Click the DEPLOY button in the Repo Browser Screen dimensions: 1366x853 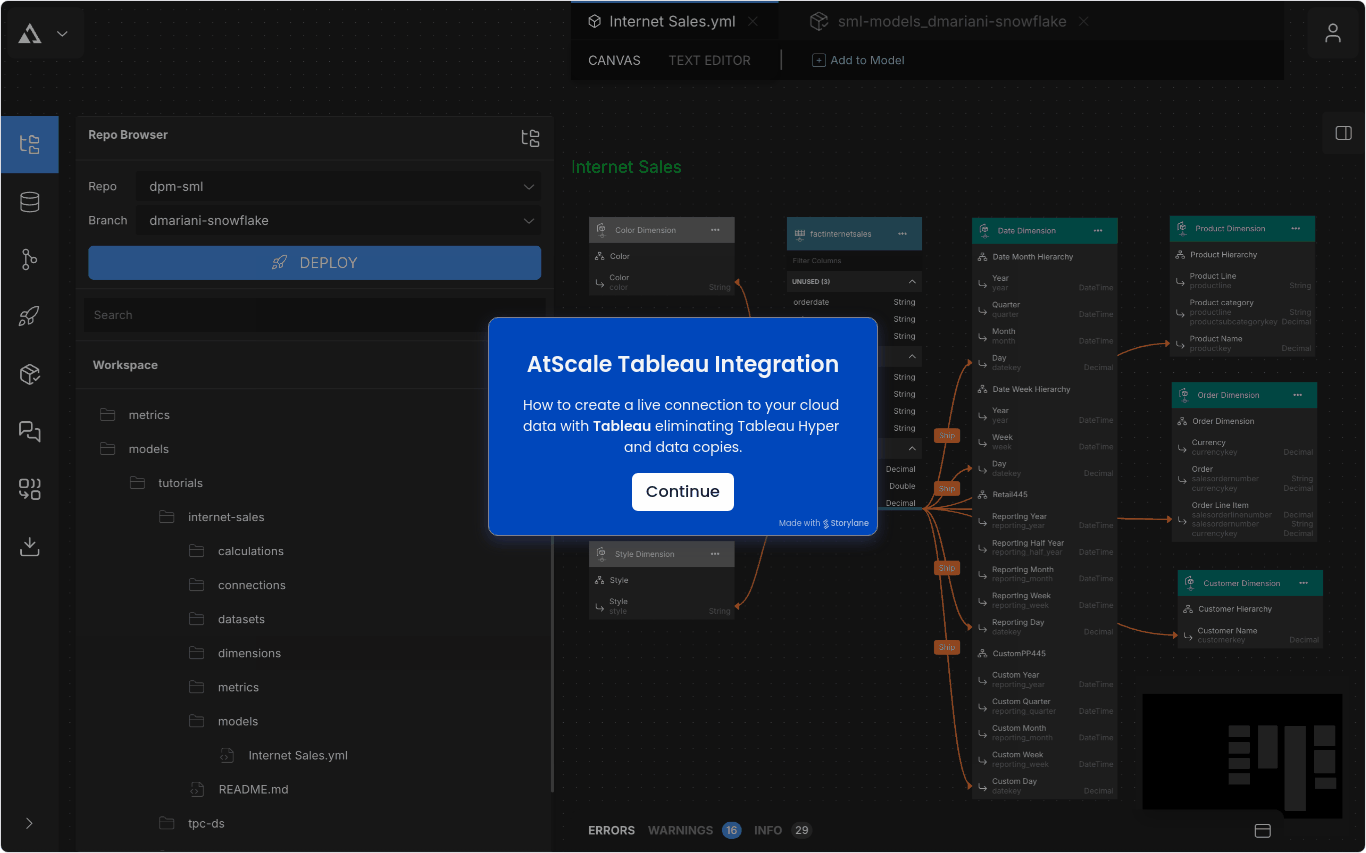tap(314, 262)
